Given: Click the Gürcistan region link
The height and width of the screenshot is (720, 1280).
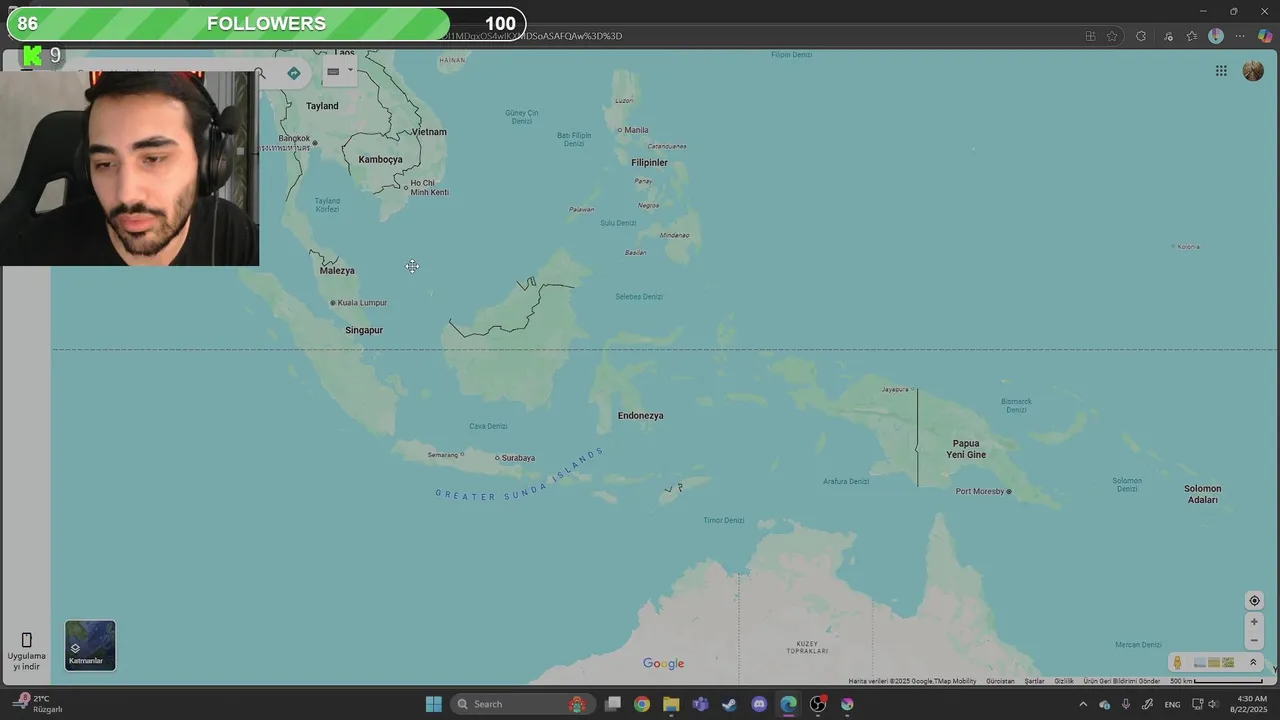Looking at the screenshot, I should (1000, 681).
